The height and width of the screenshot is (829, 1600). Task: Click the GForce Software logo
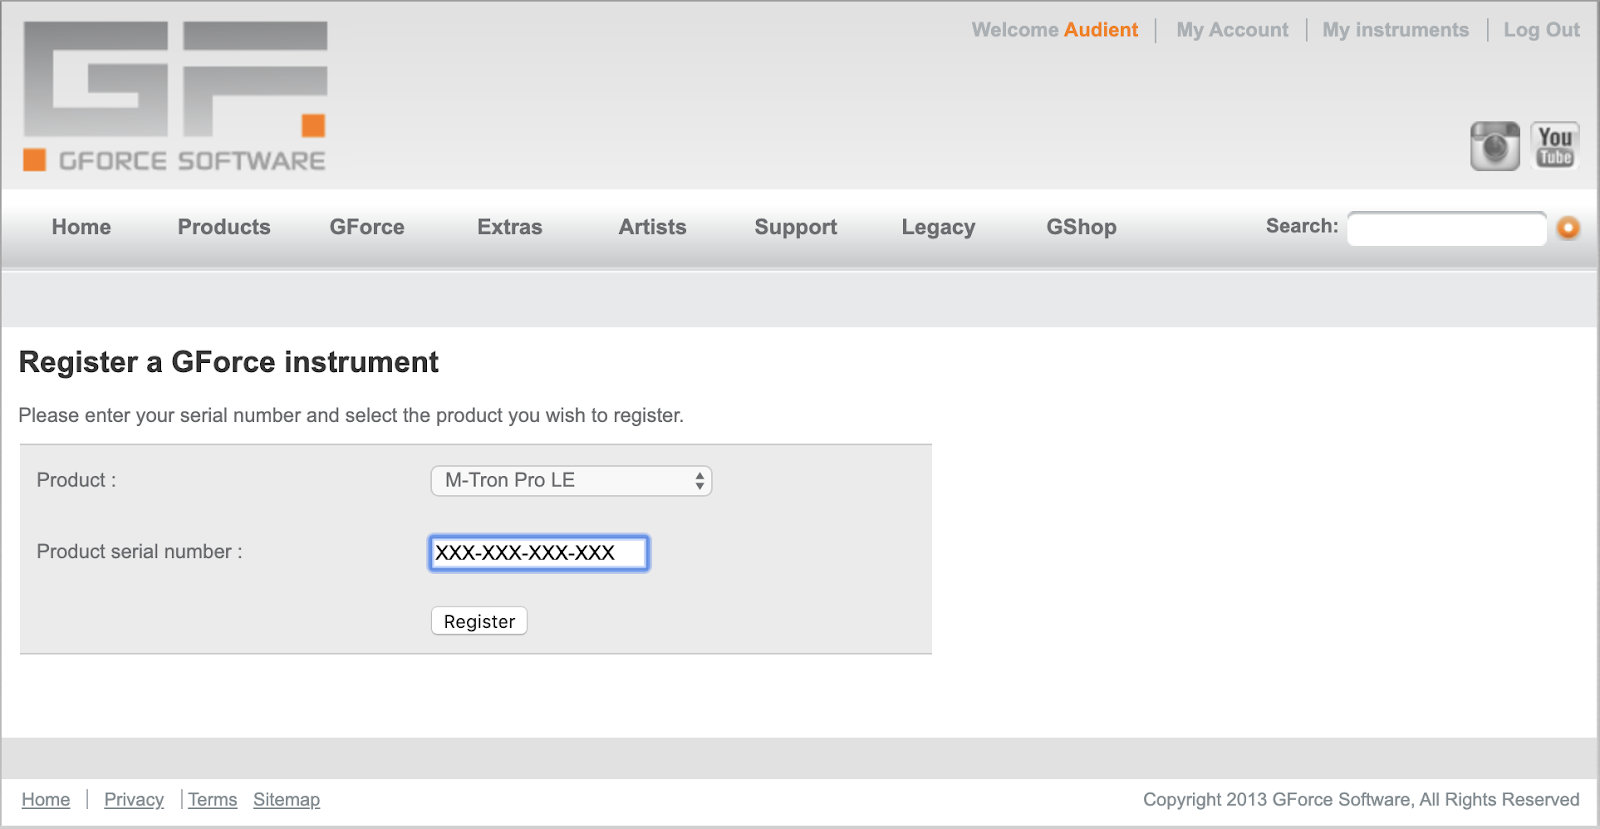175,96
